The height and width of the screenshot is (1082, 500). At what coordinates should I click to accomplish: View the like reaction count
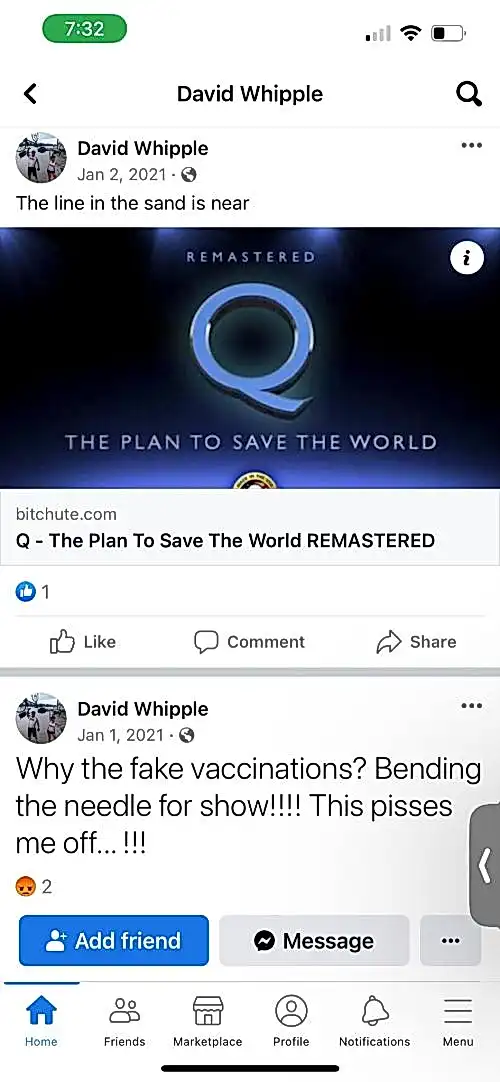33,592
